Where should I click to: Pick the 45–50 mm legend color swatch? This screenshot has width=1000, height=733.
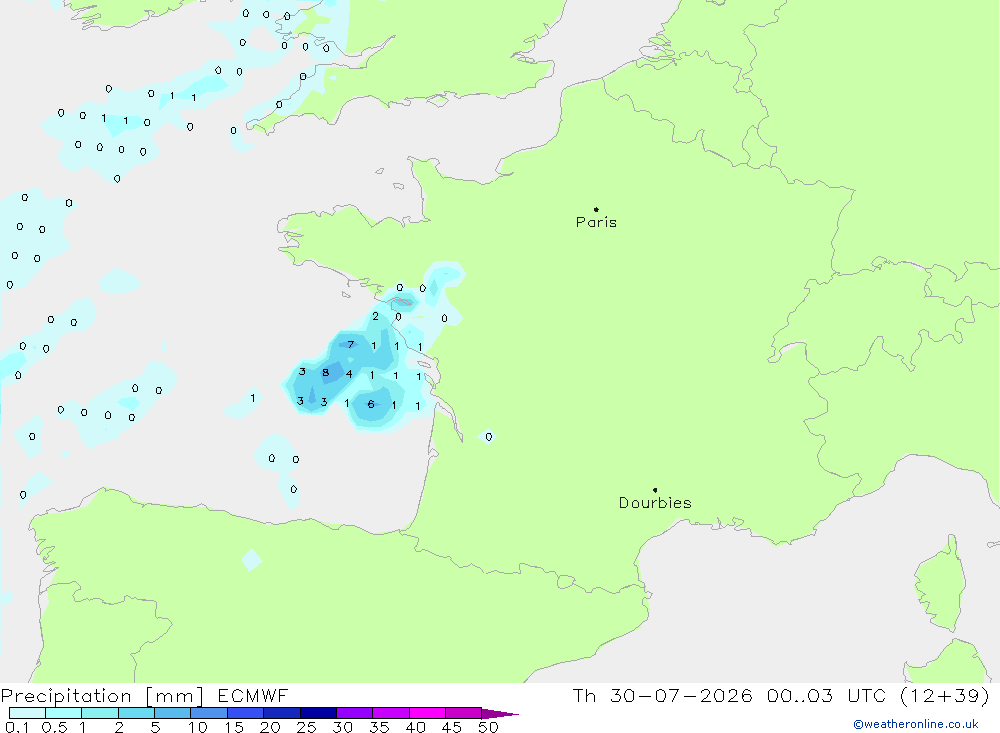(x=464, y=713)
